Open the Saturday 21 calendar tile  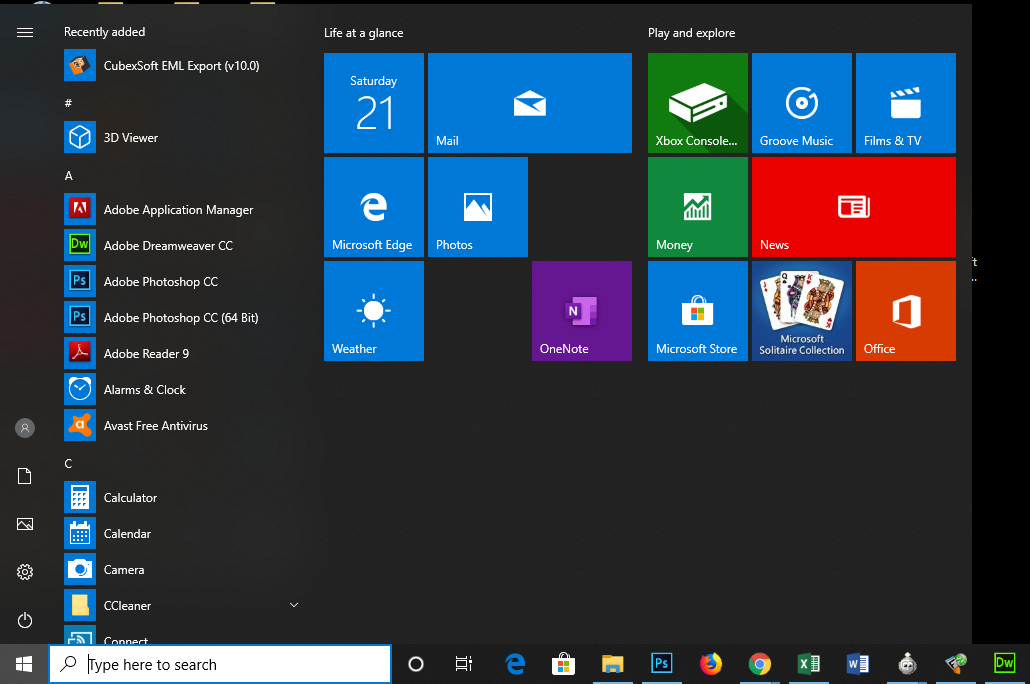coord(374,103)
